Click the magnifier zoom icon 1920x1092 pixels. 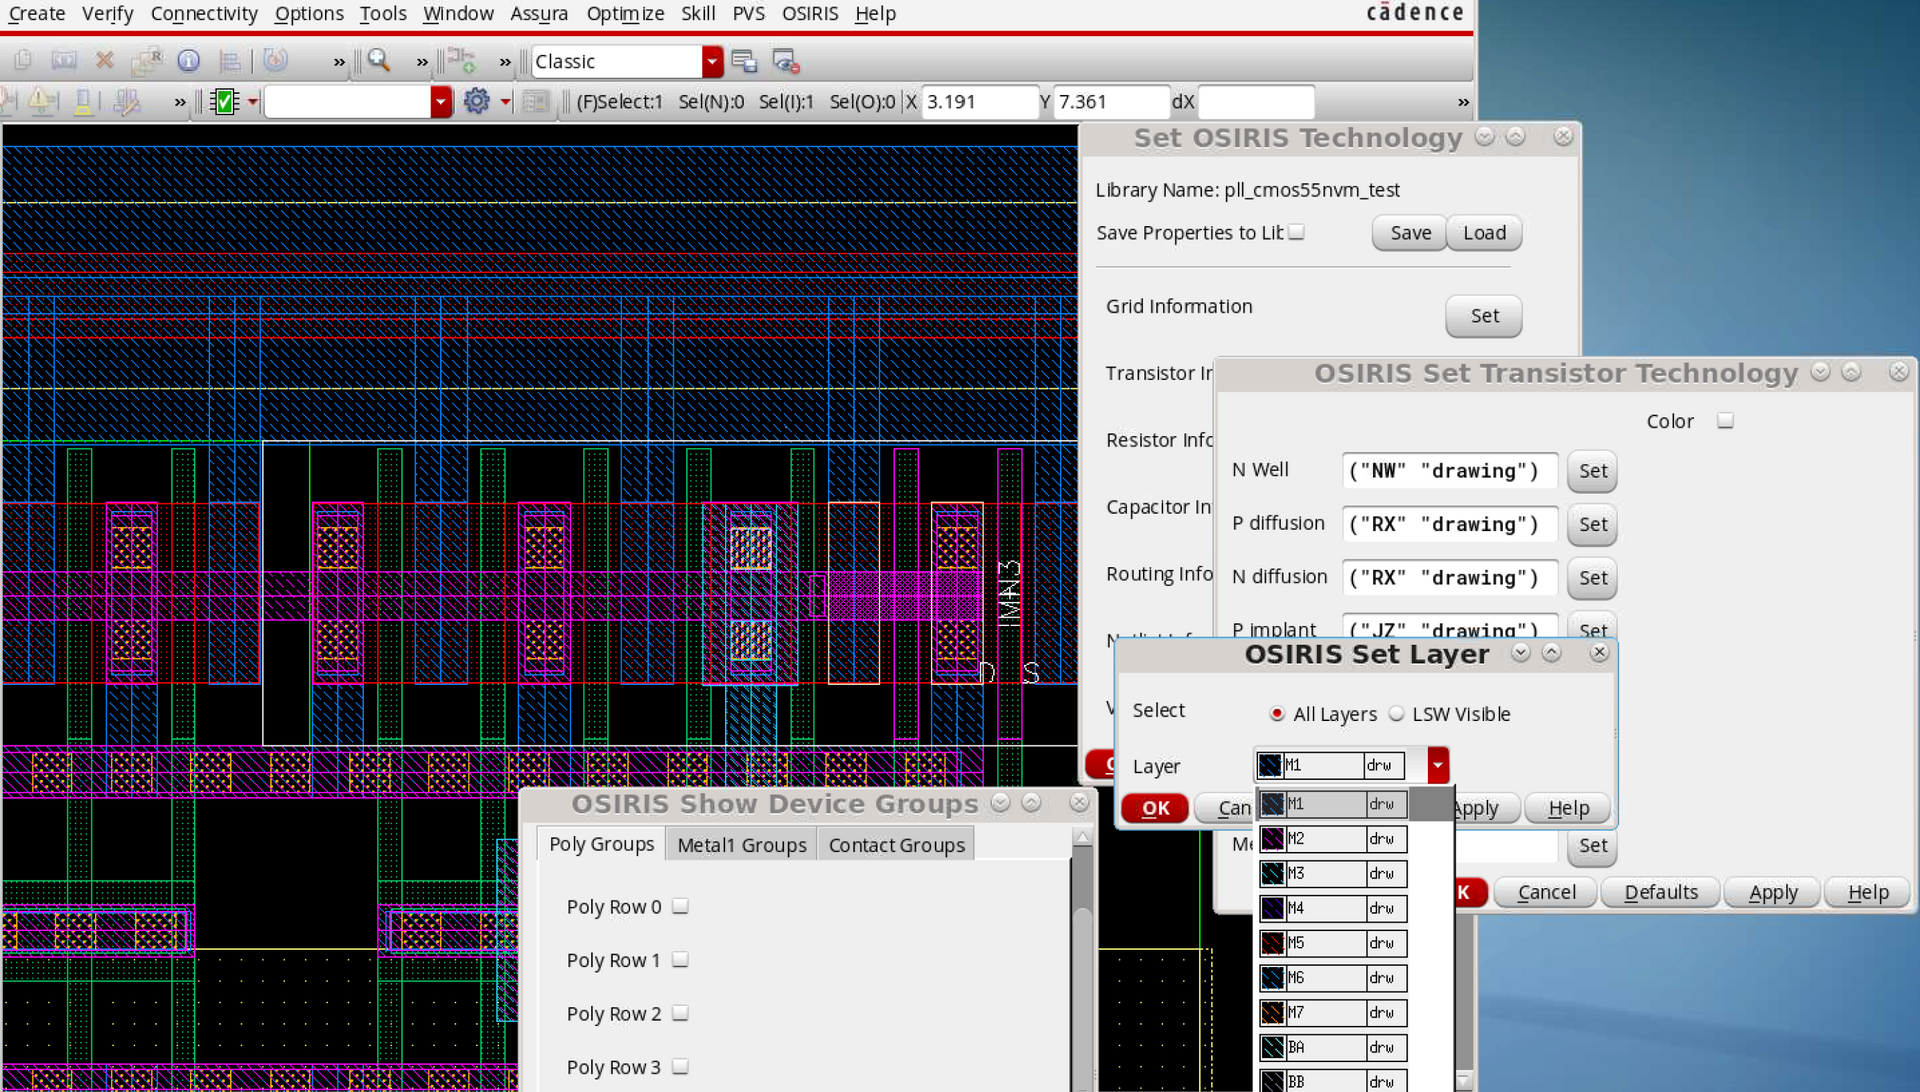point(378,61)
